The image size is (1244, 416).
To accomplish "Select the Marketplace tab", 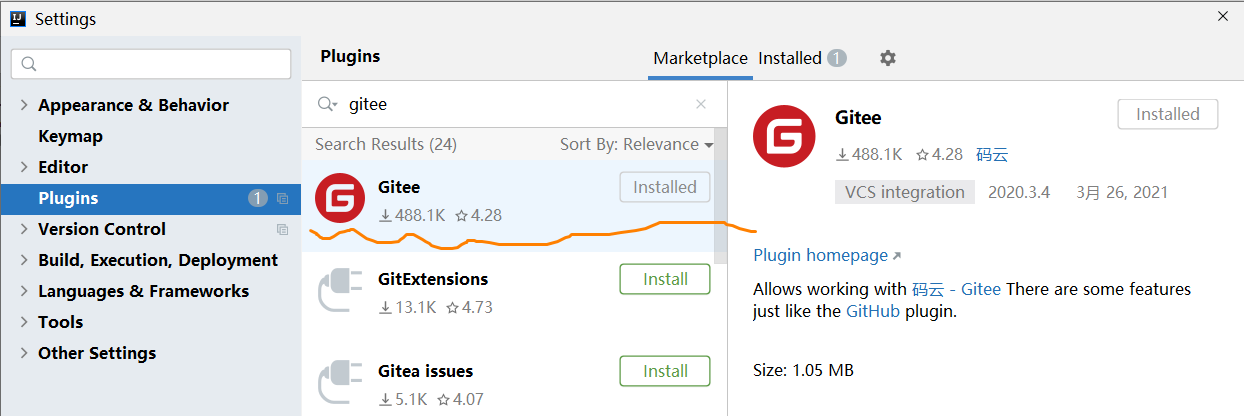I will (x=700, y=58).
